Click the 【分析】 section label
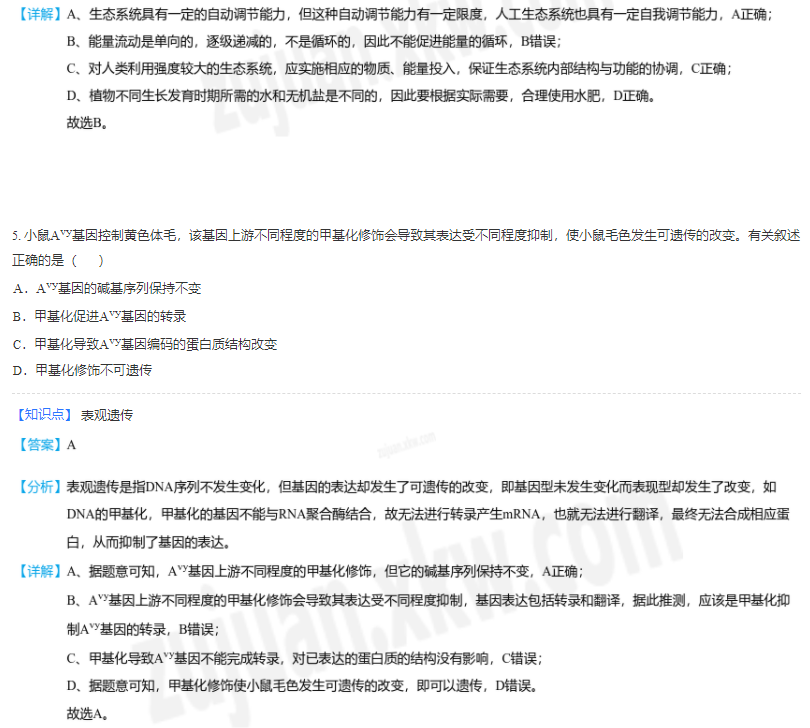Screen dimensions: 810x728 coord(40,487)
